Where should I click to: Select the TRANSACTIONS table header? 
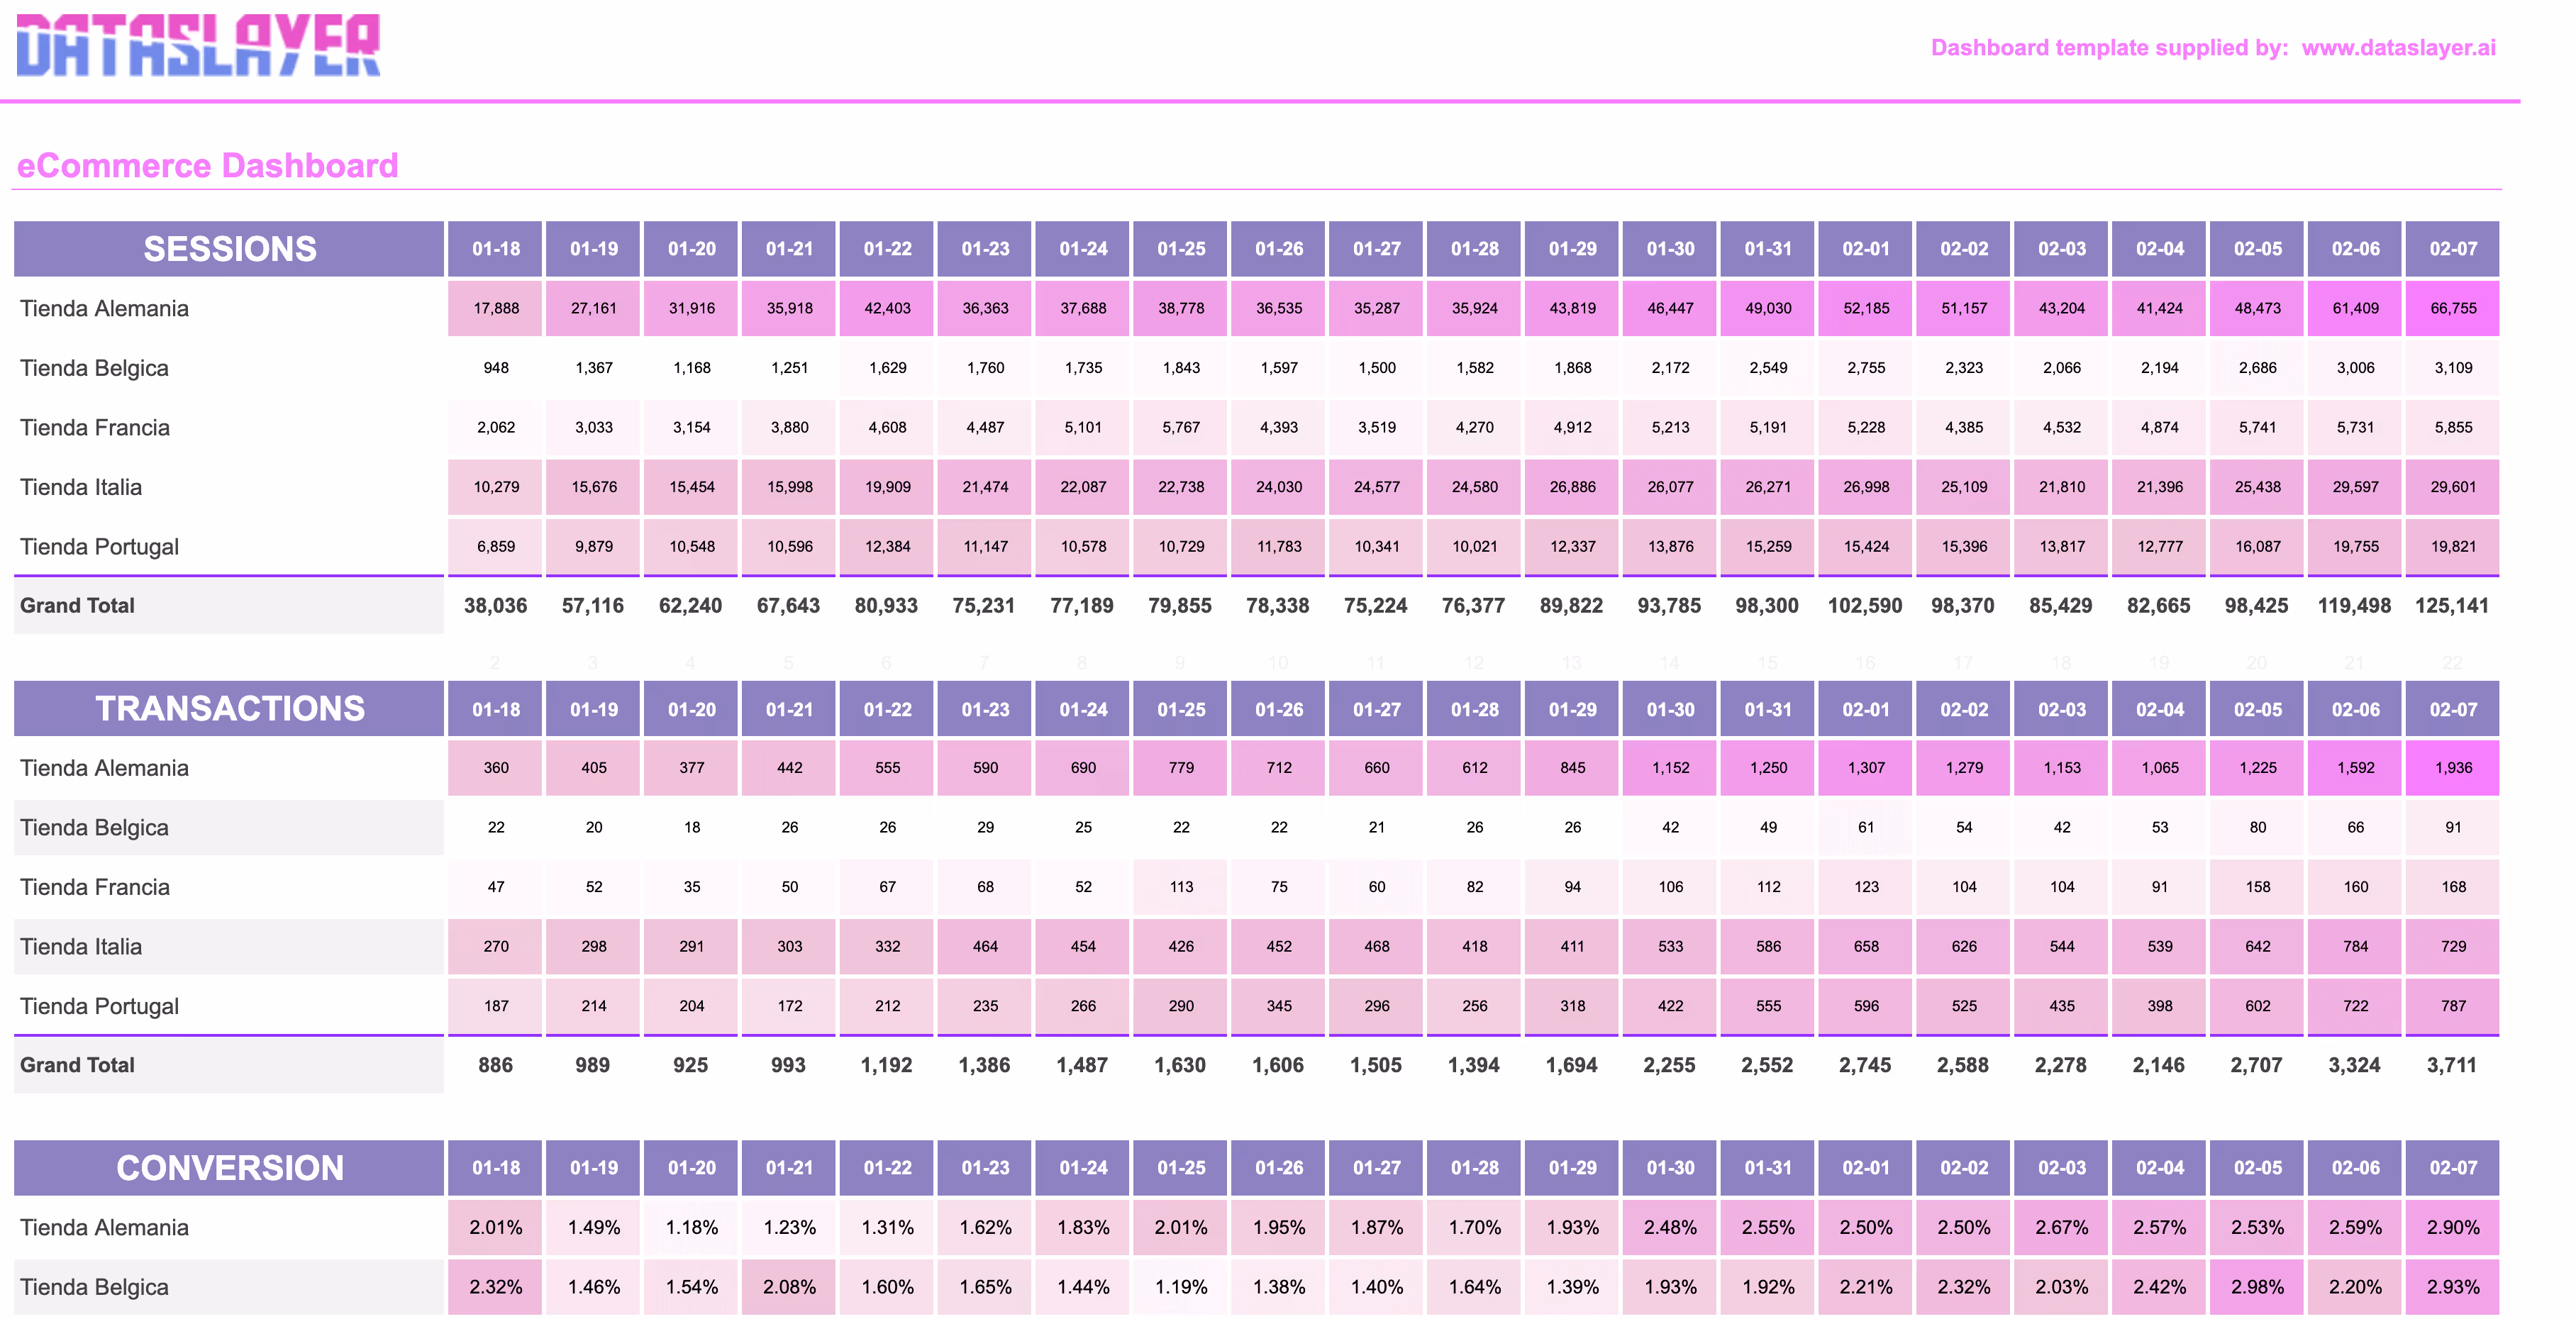pyautogui.click(x=229, y=709)
